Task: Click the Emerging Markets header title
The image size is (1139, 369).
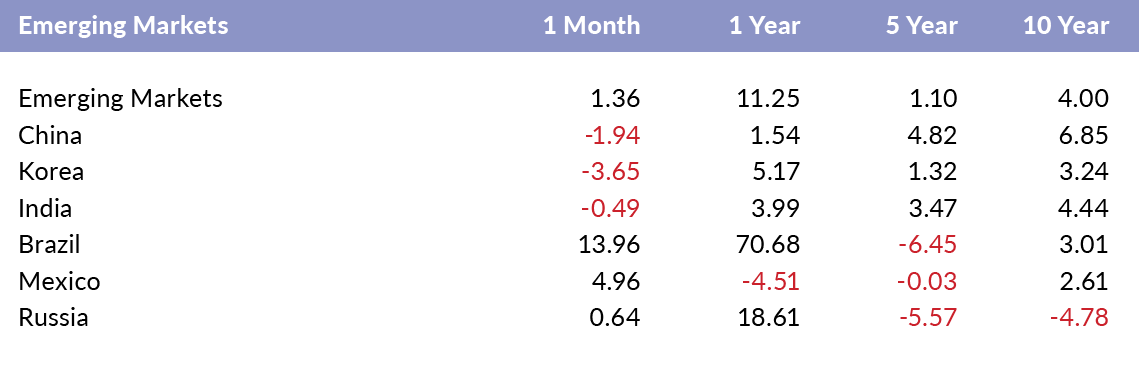Action: [x=123, y=26]
